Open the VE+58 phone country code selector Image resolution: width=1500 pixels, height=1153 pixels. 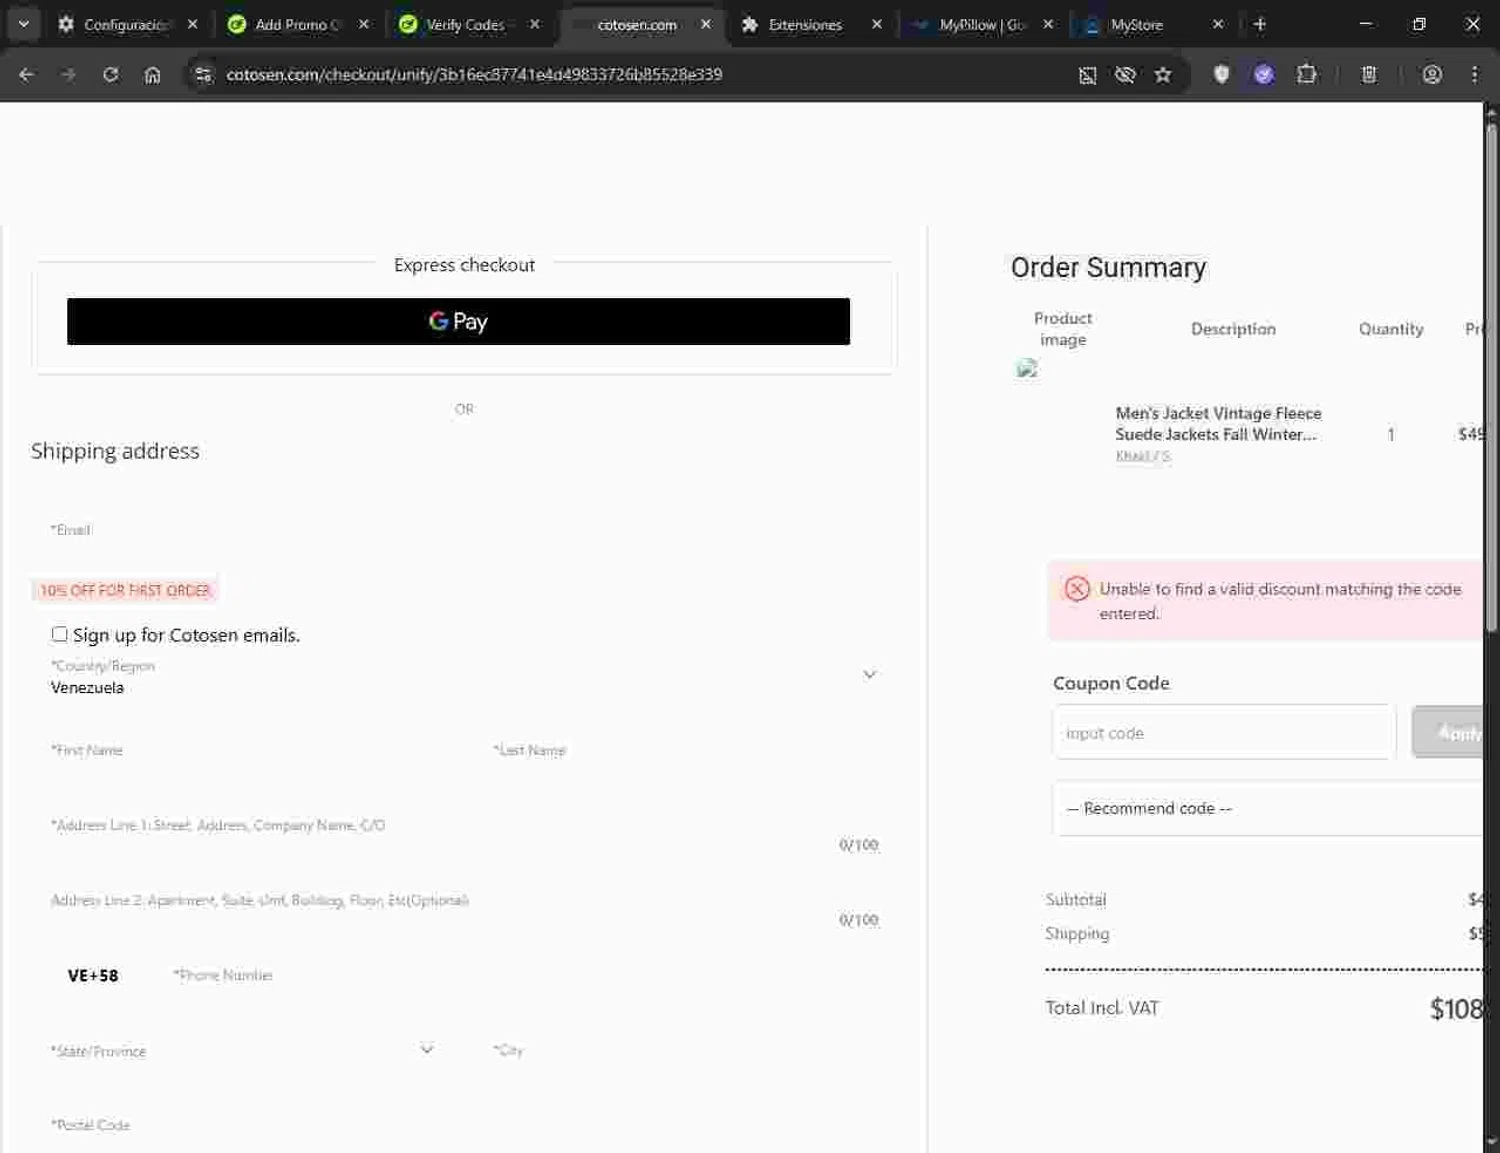[93, 975]
